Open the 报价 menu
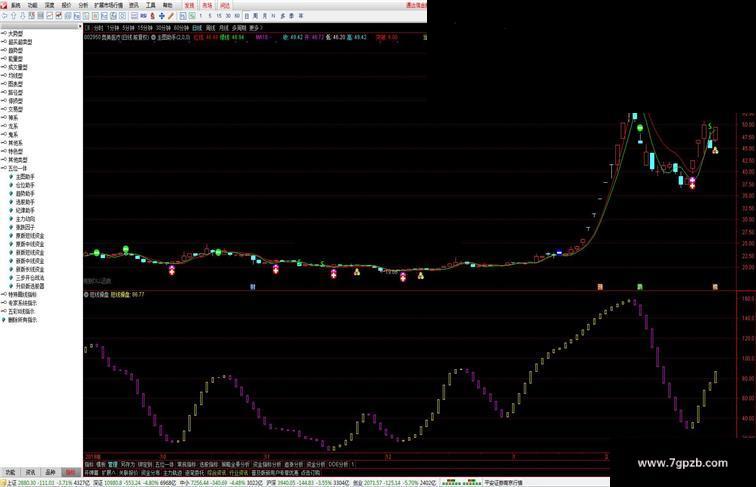Image resolution: width=756 pixels, height=487 pixels. tap(67, 5)
